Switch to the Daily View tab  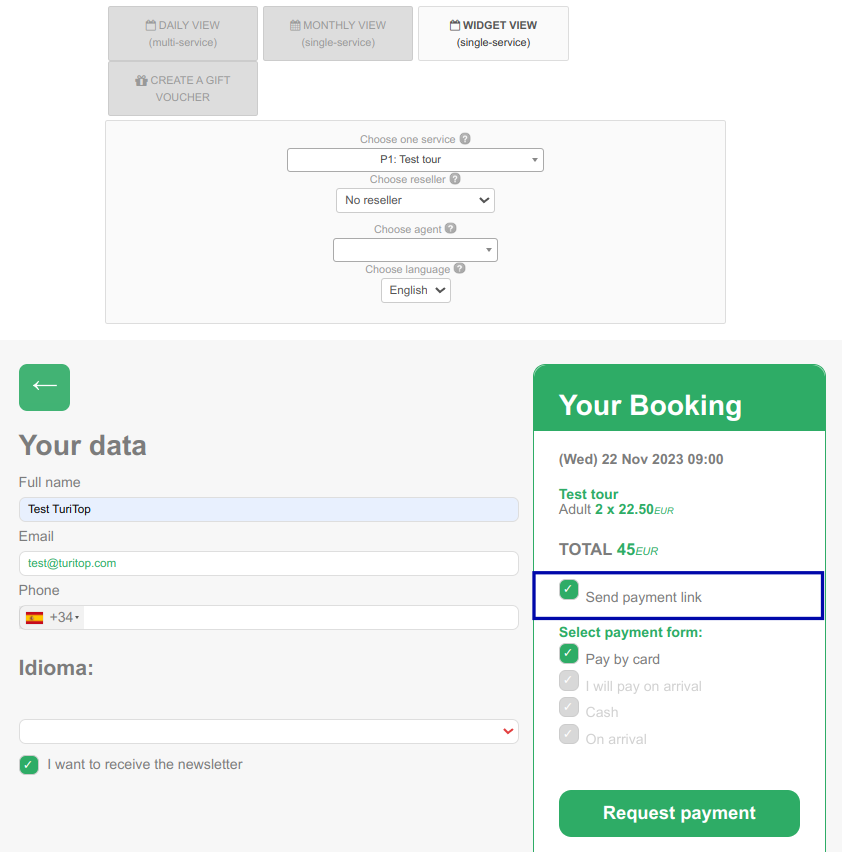[183, 34]
